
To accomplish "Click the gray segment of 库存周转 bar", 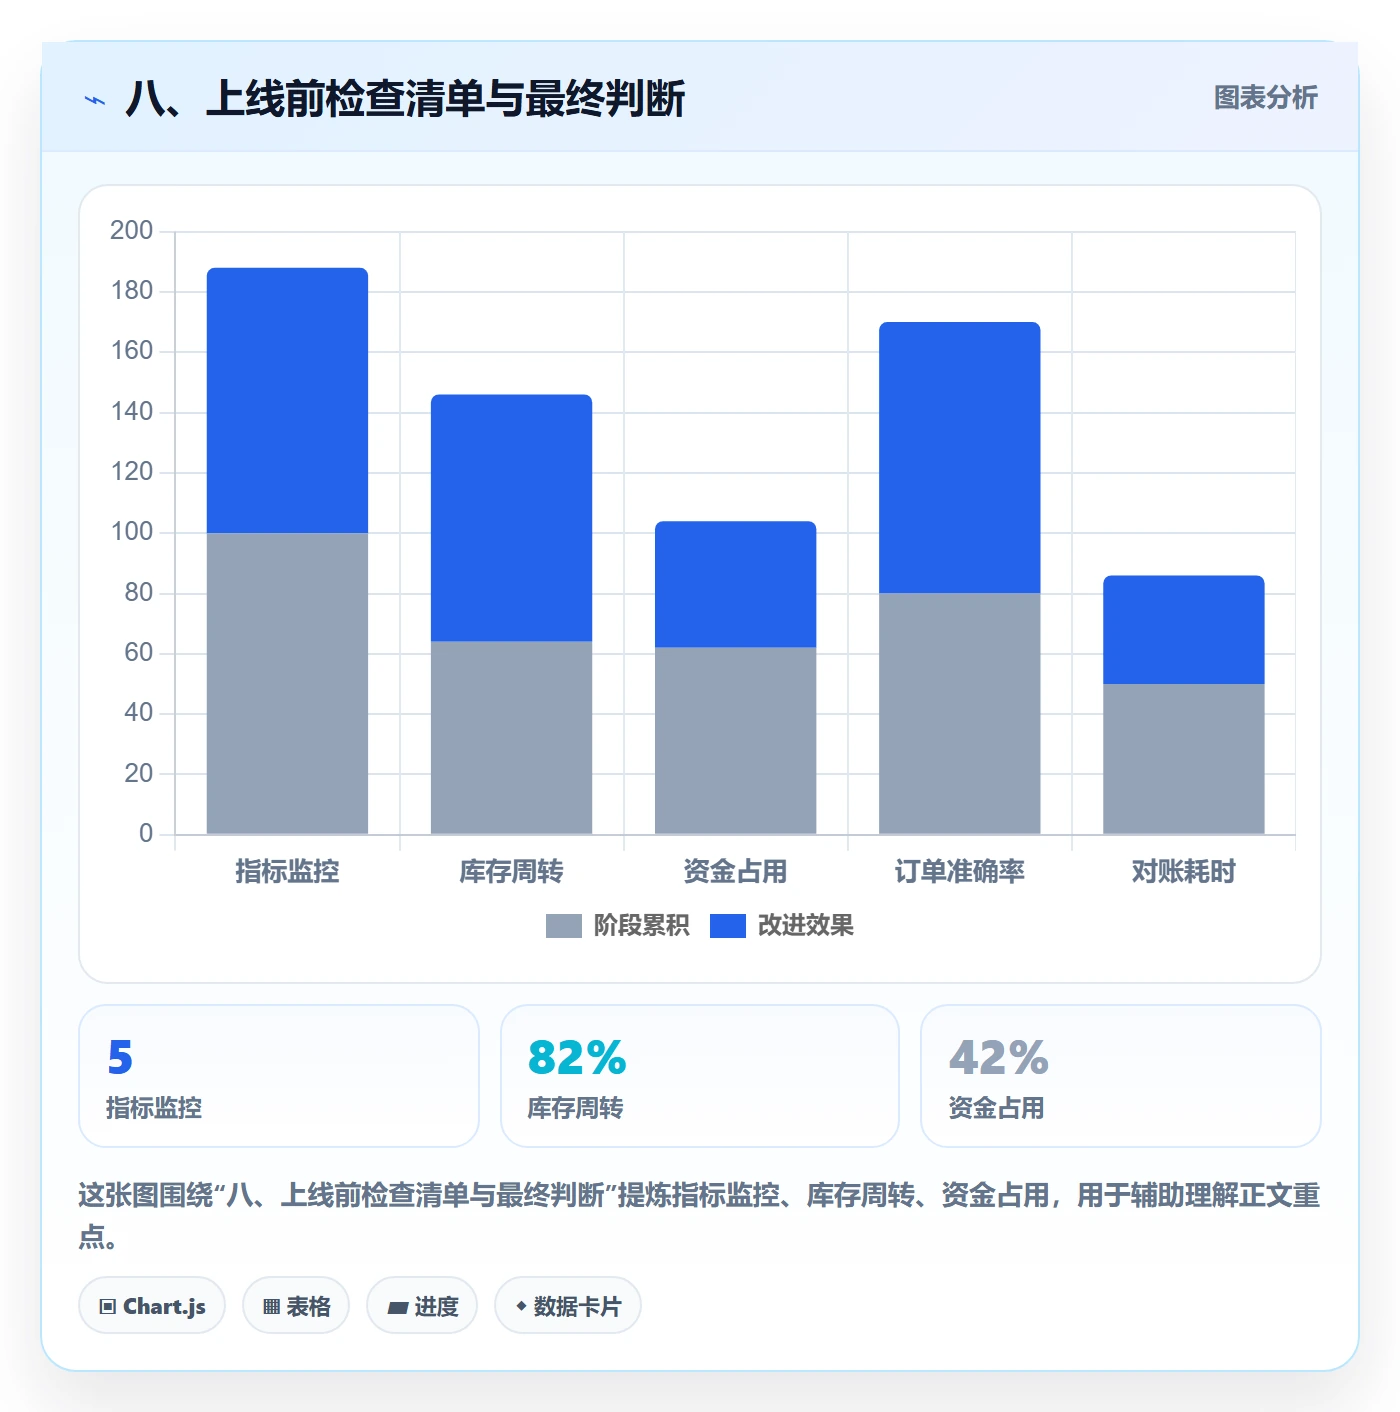I will [x=511, y=737].
